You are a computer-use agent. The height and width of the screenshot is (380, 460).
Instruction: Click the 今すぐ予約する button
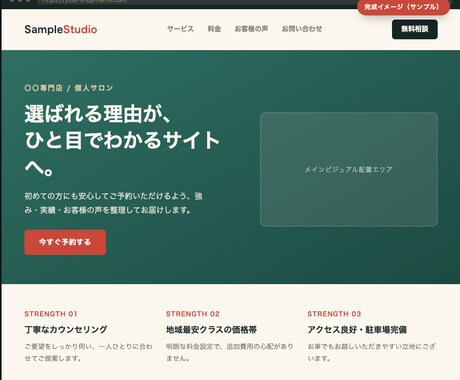click(65, 242)
